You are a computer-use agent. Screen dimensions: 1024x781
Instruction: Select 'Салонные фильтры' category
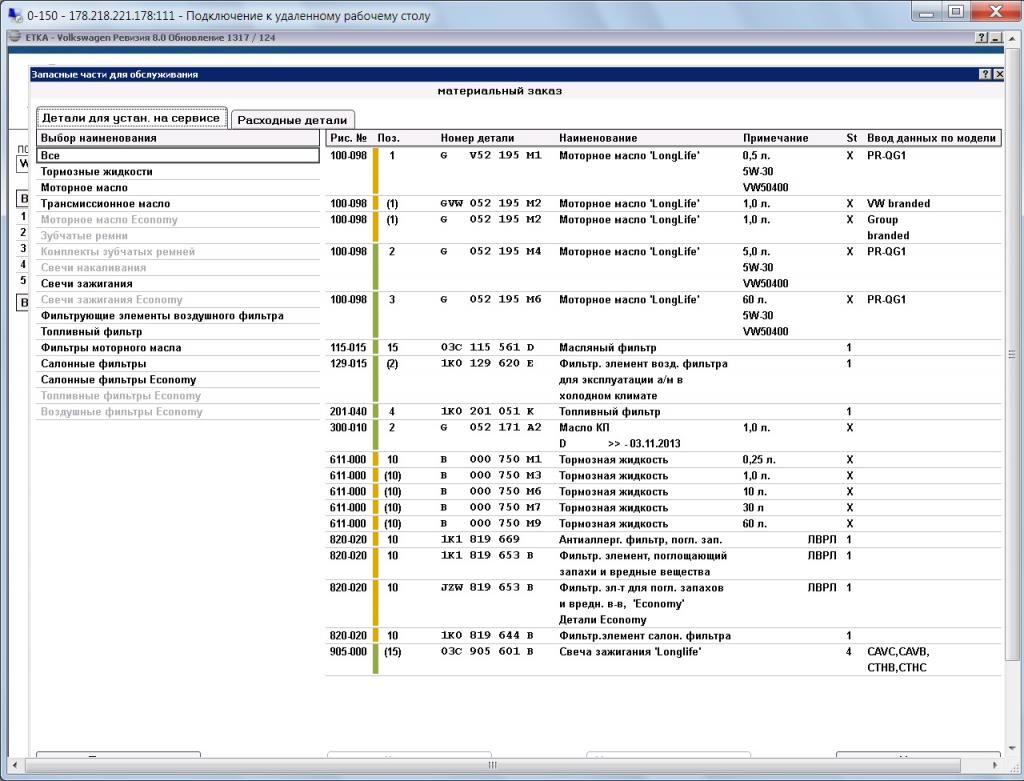point(178,364)
